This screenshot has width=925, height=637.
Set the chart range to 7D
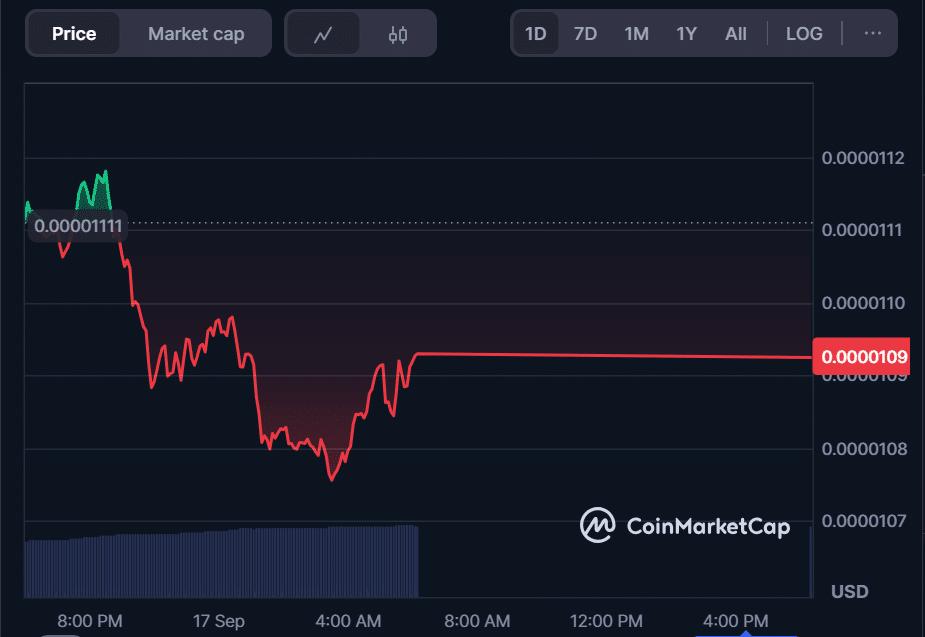point(585,34)
